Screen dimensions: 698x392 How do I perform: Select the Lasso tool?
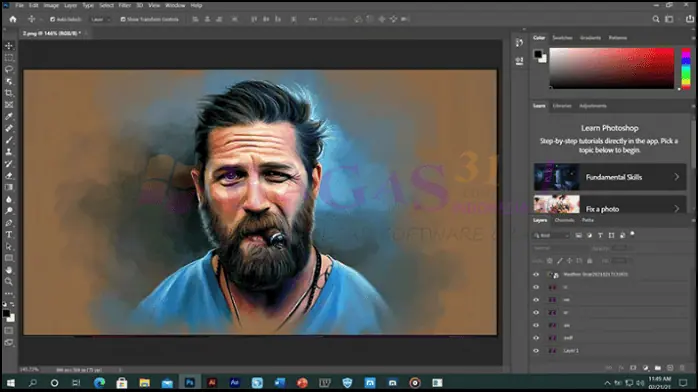click(x=9, y=69)
